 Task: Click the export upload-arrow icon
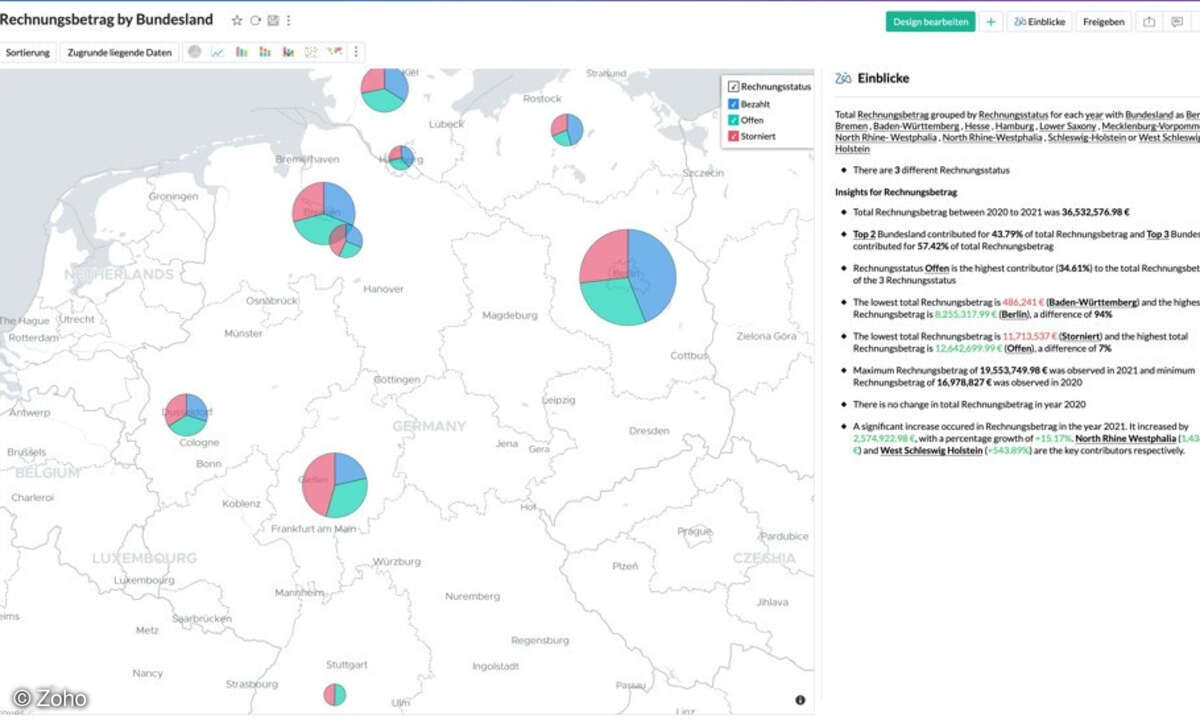click(x=1149, y=21)
